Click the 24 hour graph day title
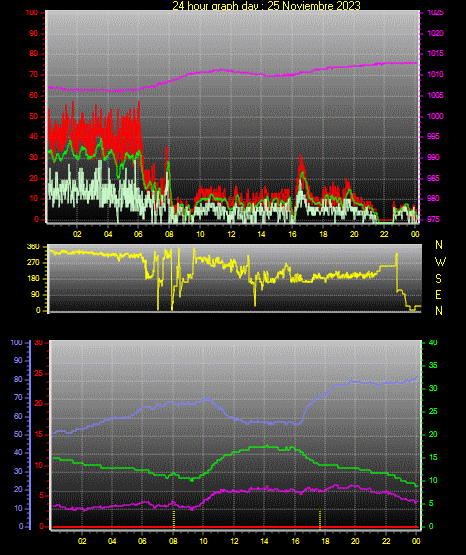The image size is (466, 555). click(x=266, y=6)
